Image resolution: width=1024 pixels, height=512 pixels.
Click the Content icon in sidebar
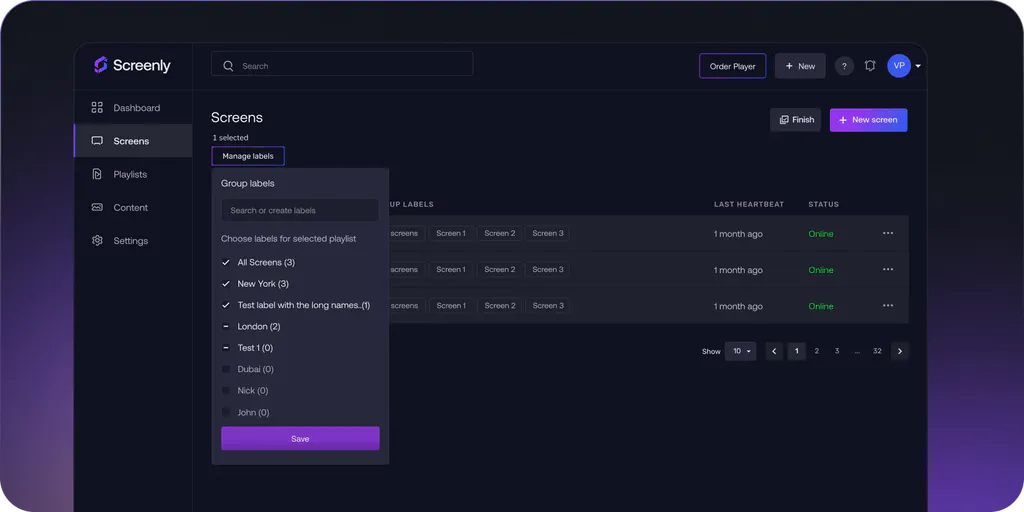coord(97,208)
